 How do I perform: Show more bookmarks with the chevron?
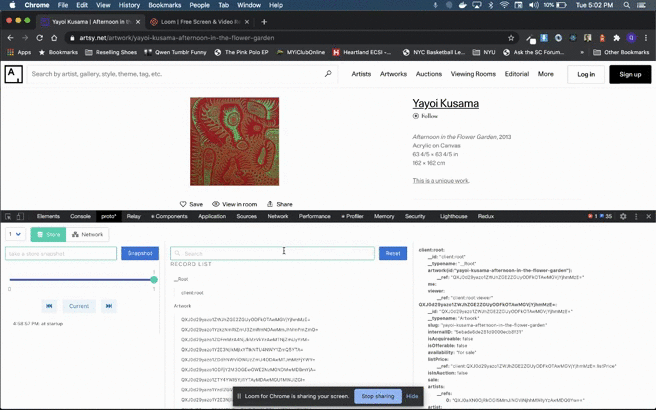tap(582, 52)
